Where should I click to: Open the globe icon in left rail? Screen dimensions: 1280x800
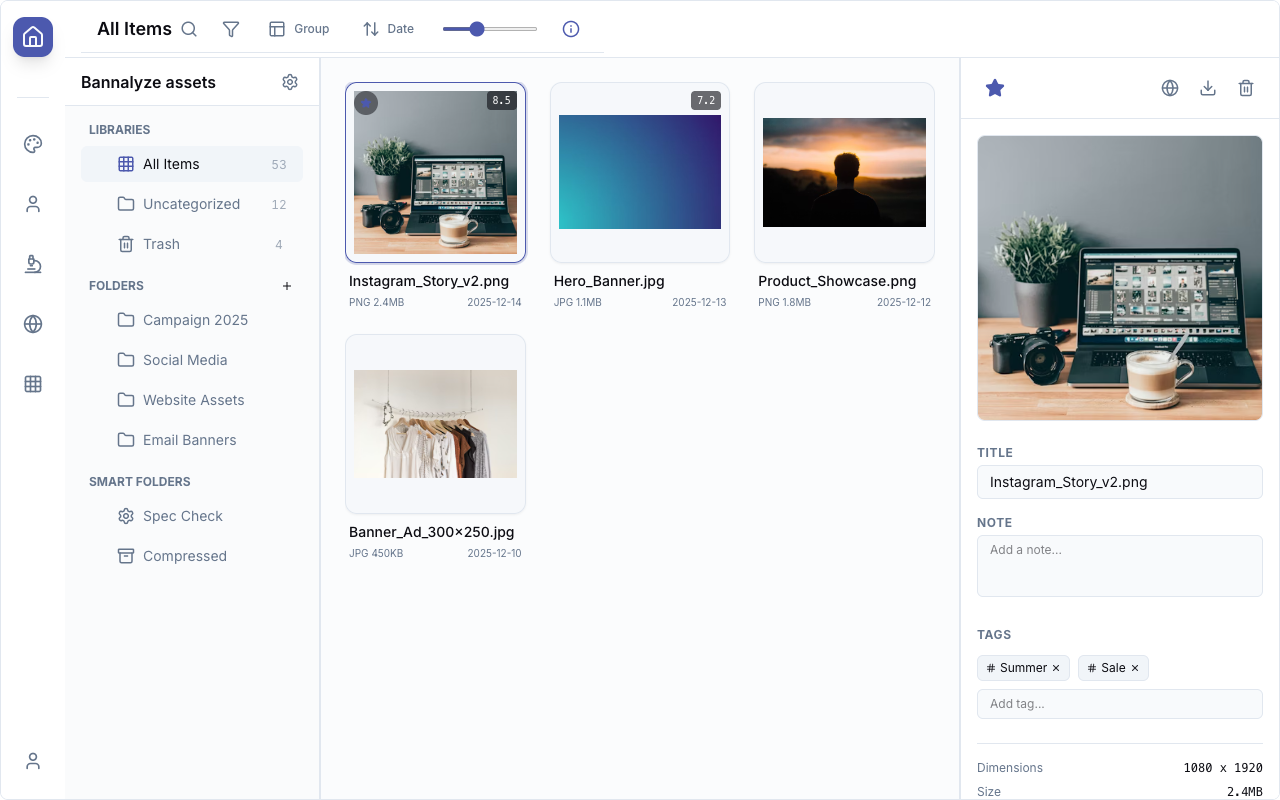33,324
